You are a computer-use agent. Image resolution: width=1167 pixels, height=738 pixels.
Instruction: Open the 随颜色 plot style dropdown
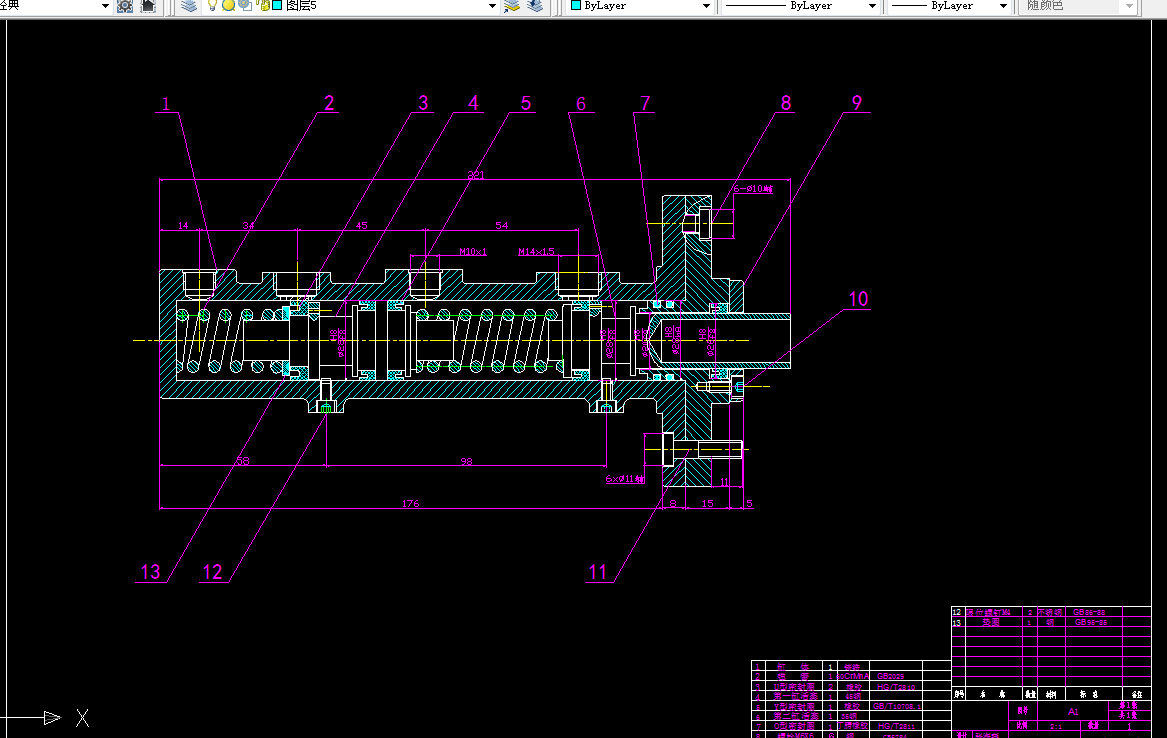click(1129, 6)
